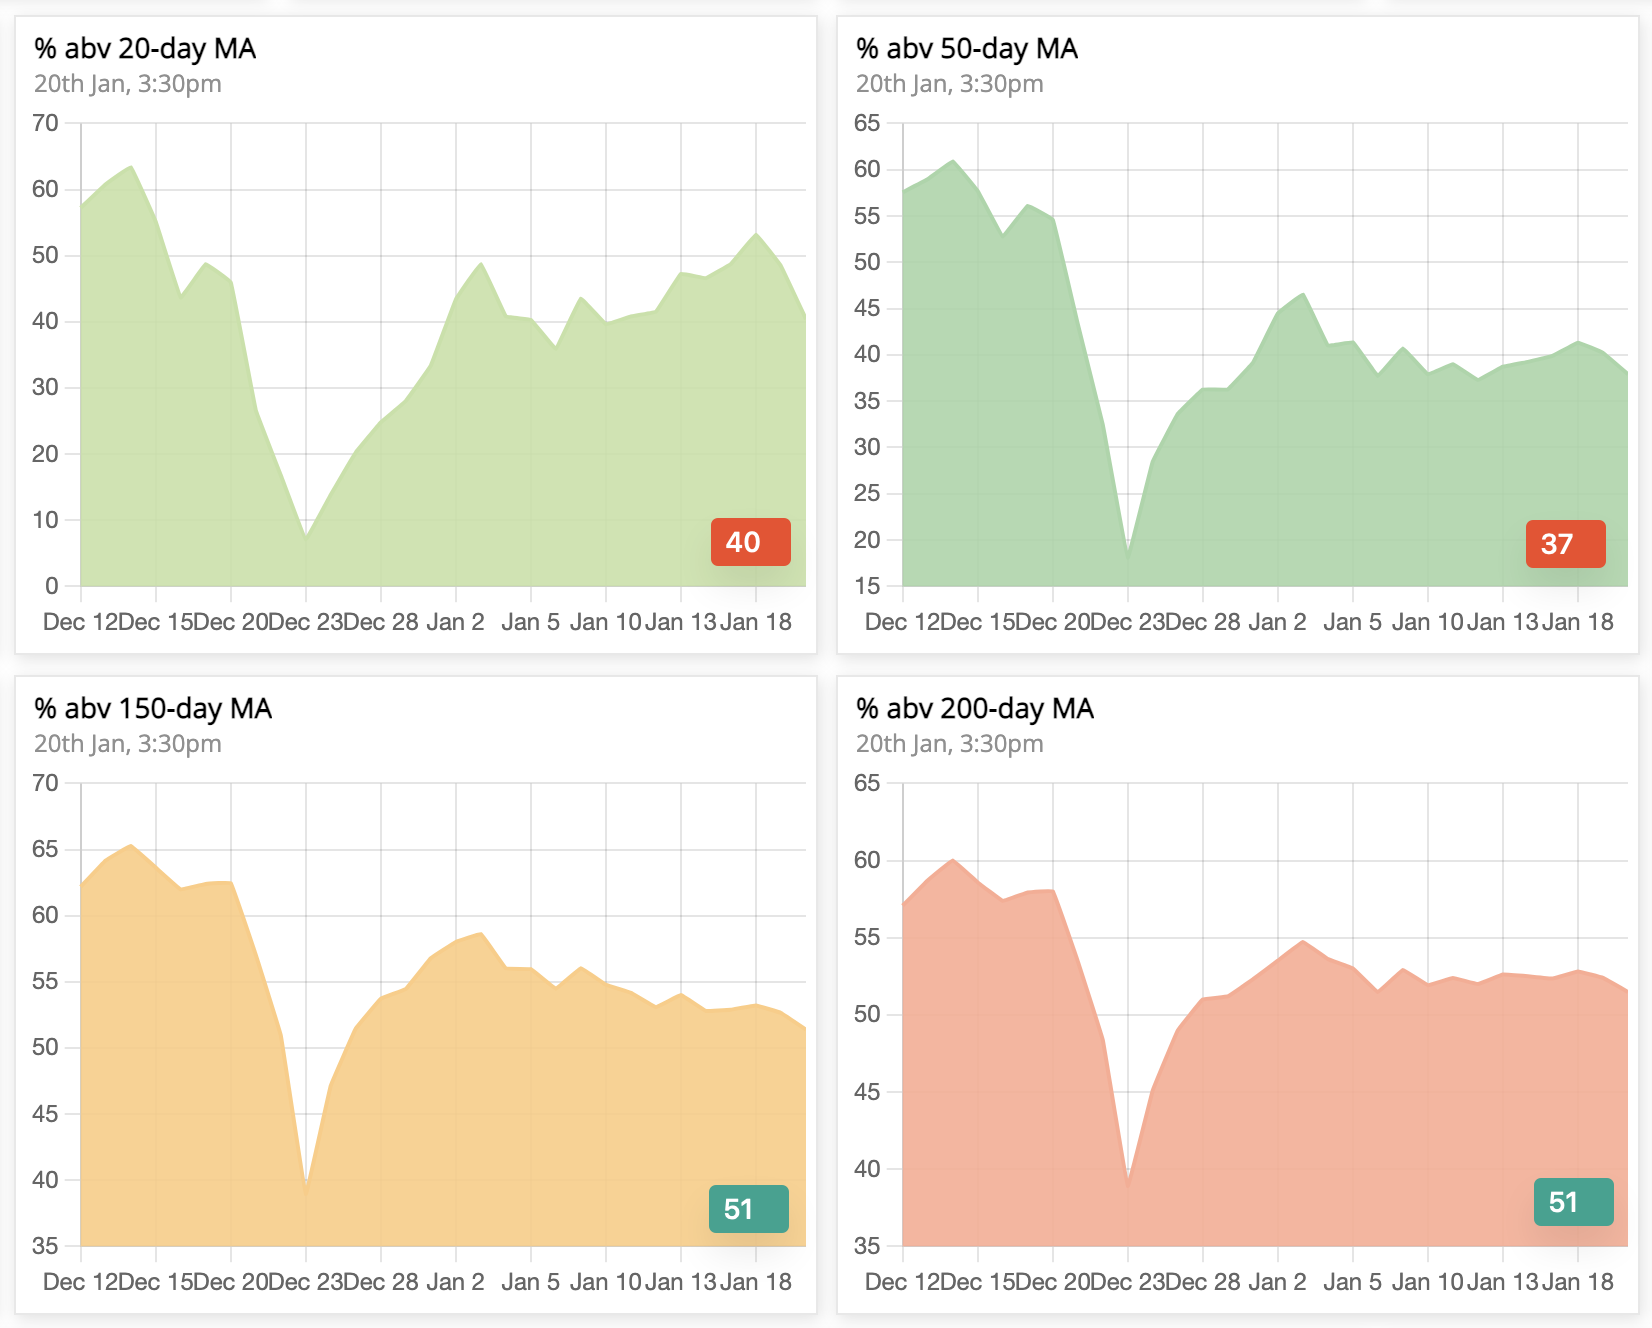1652x1328 pixels.
Task: Click the "70" y-axis label on 150-day chart
Action: pos(45,783)
